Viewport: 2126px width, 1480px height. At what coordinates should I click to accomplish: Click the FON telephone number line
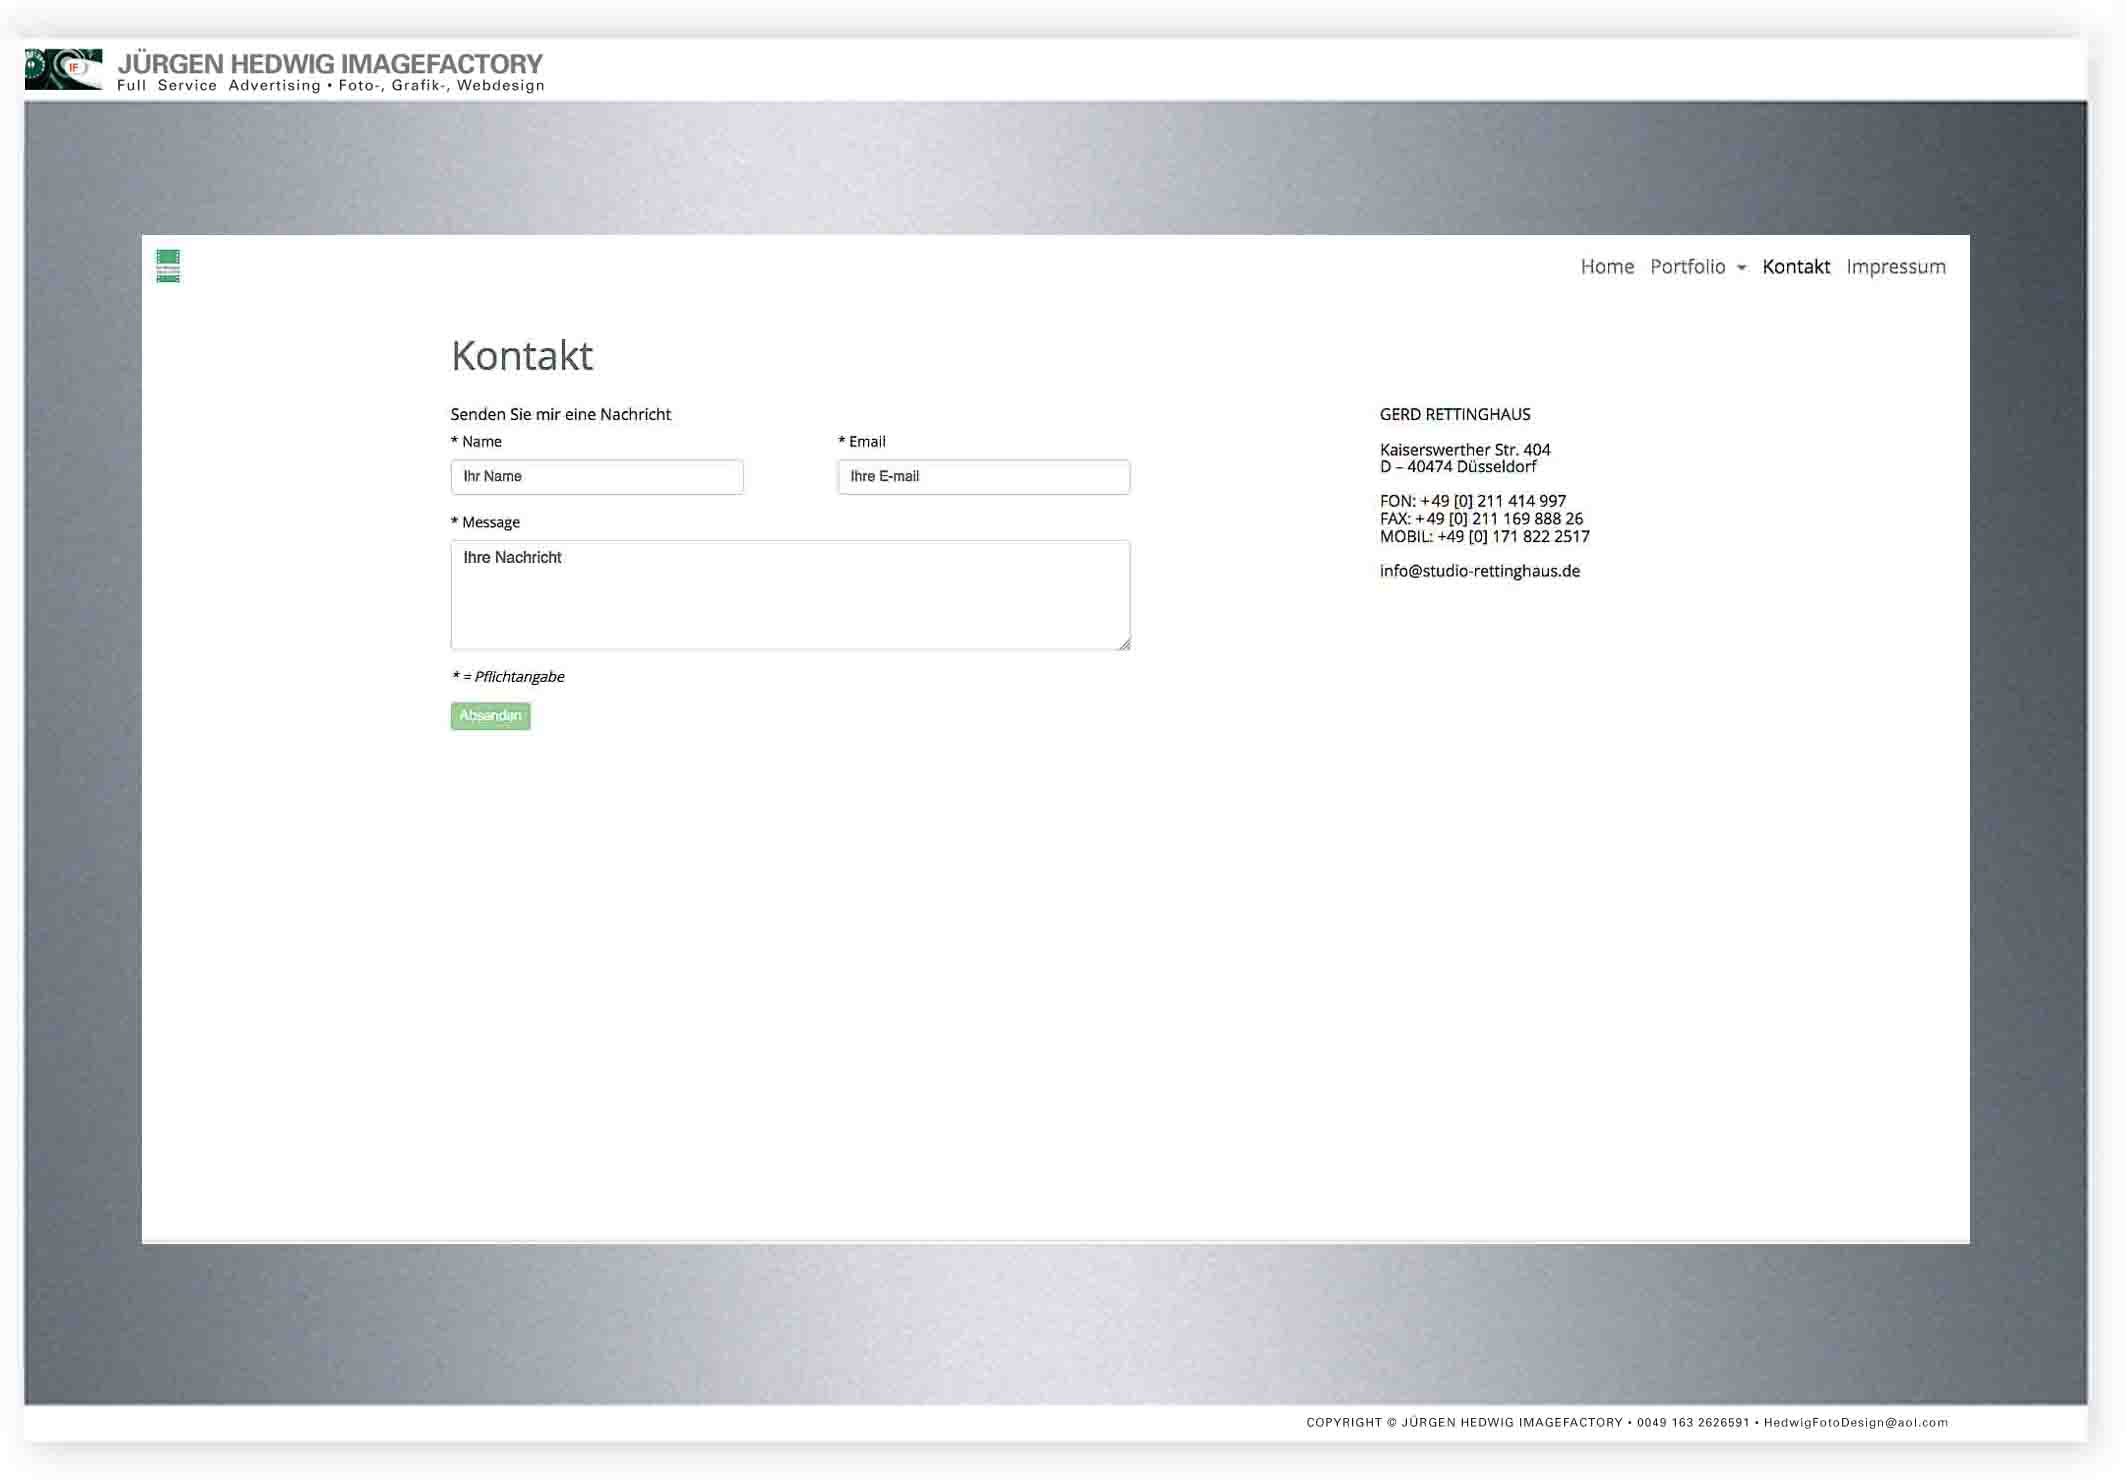click(1472, 501)
